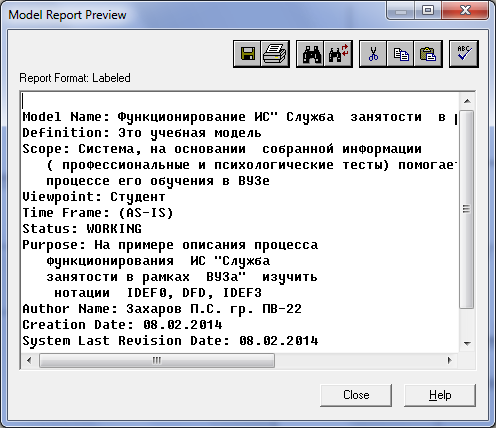Maximize the Model Report Preview window
This screenshot has height=428, width=496.
[x=428, y=11]
